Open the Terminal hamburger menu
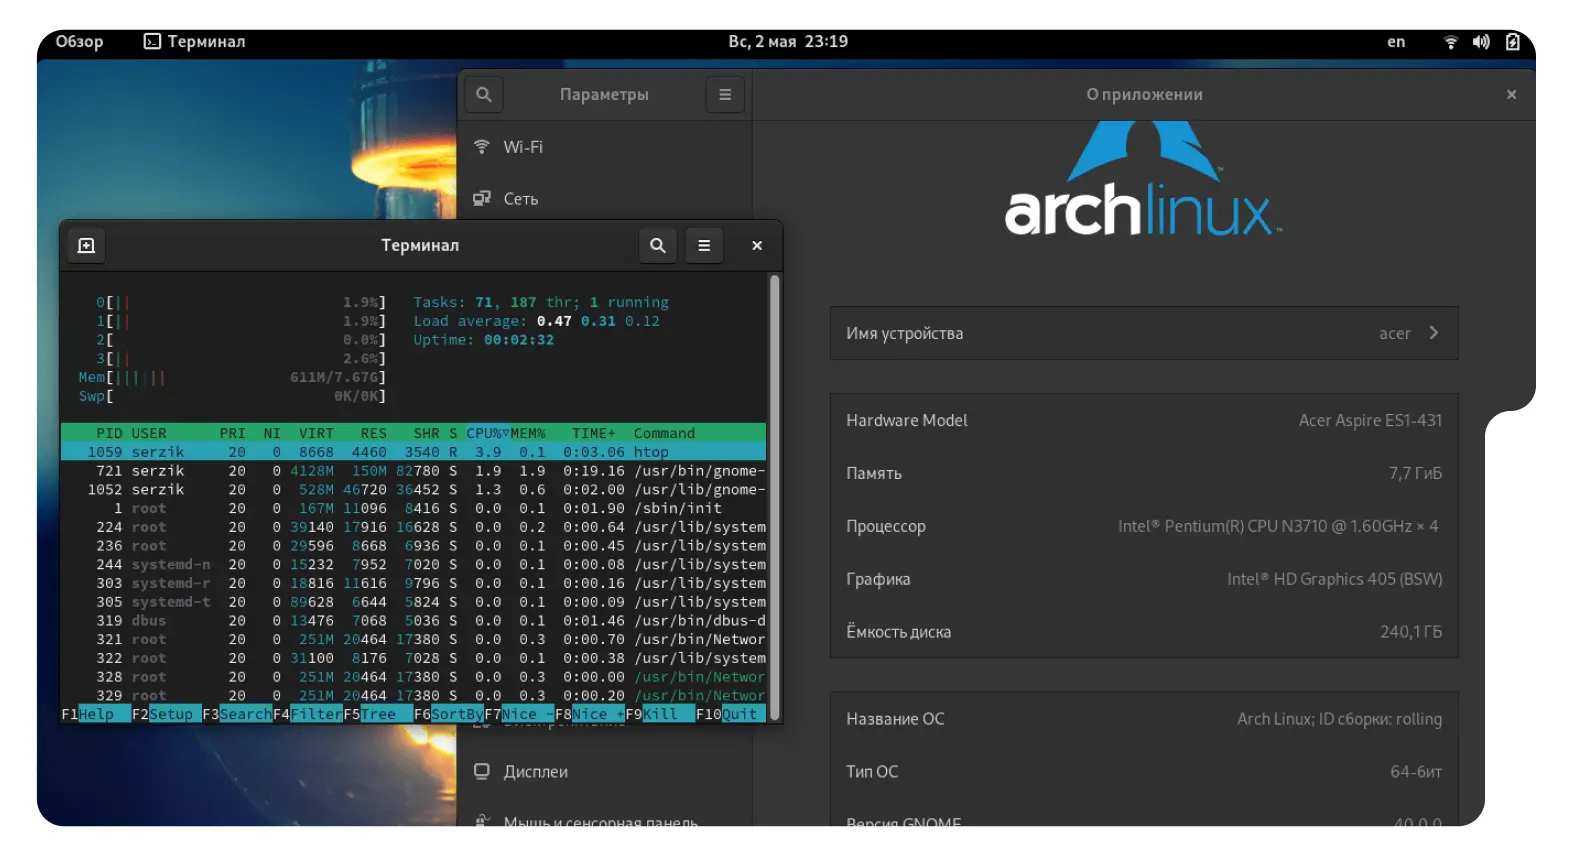The image size is (1575, 857). (704, 245)
